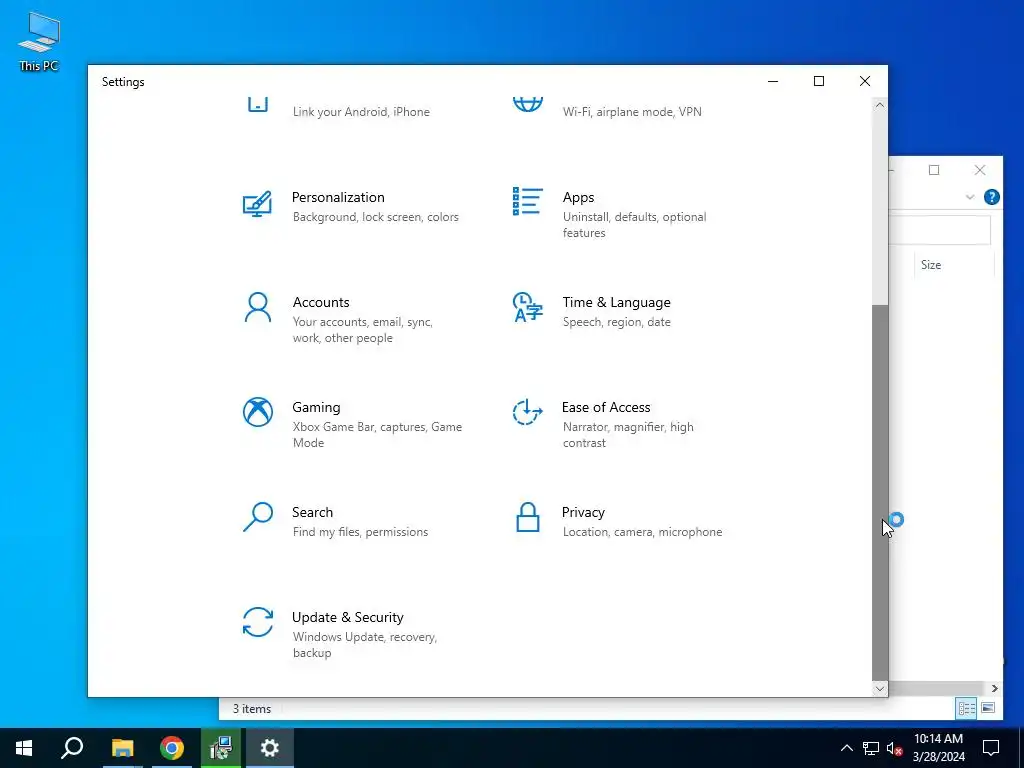Expand the ribbon chevron in File Explorer
Viewport: 1024px width, 768px height.
[x=970, y=197]
